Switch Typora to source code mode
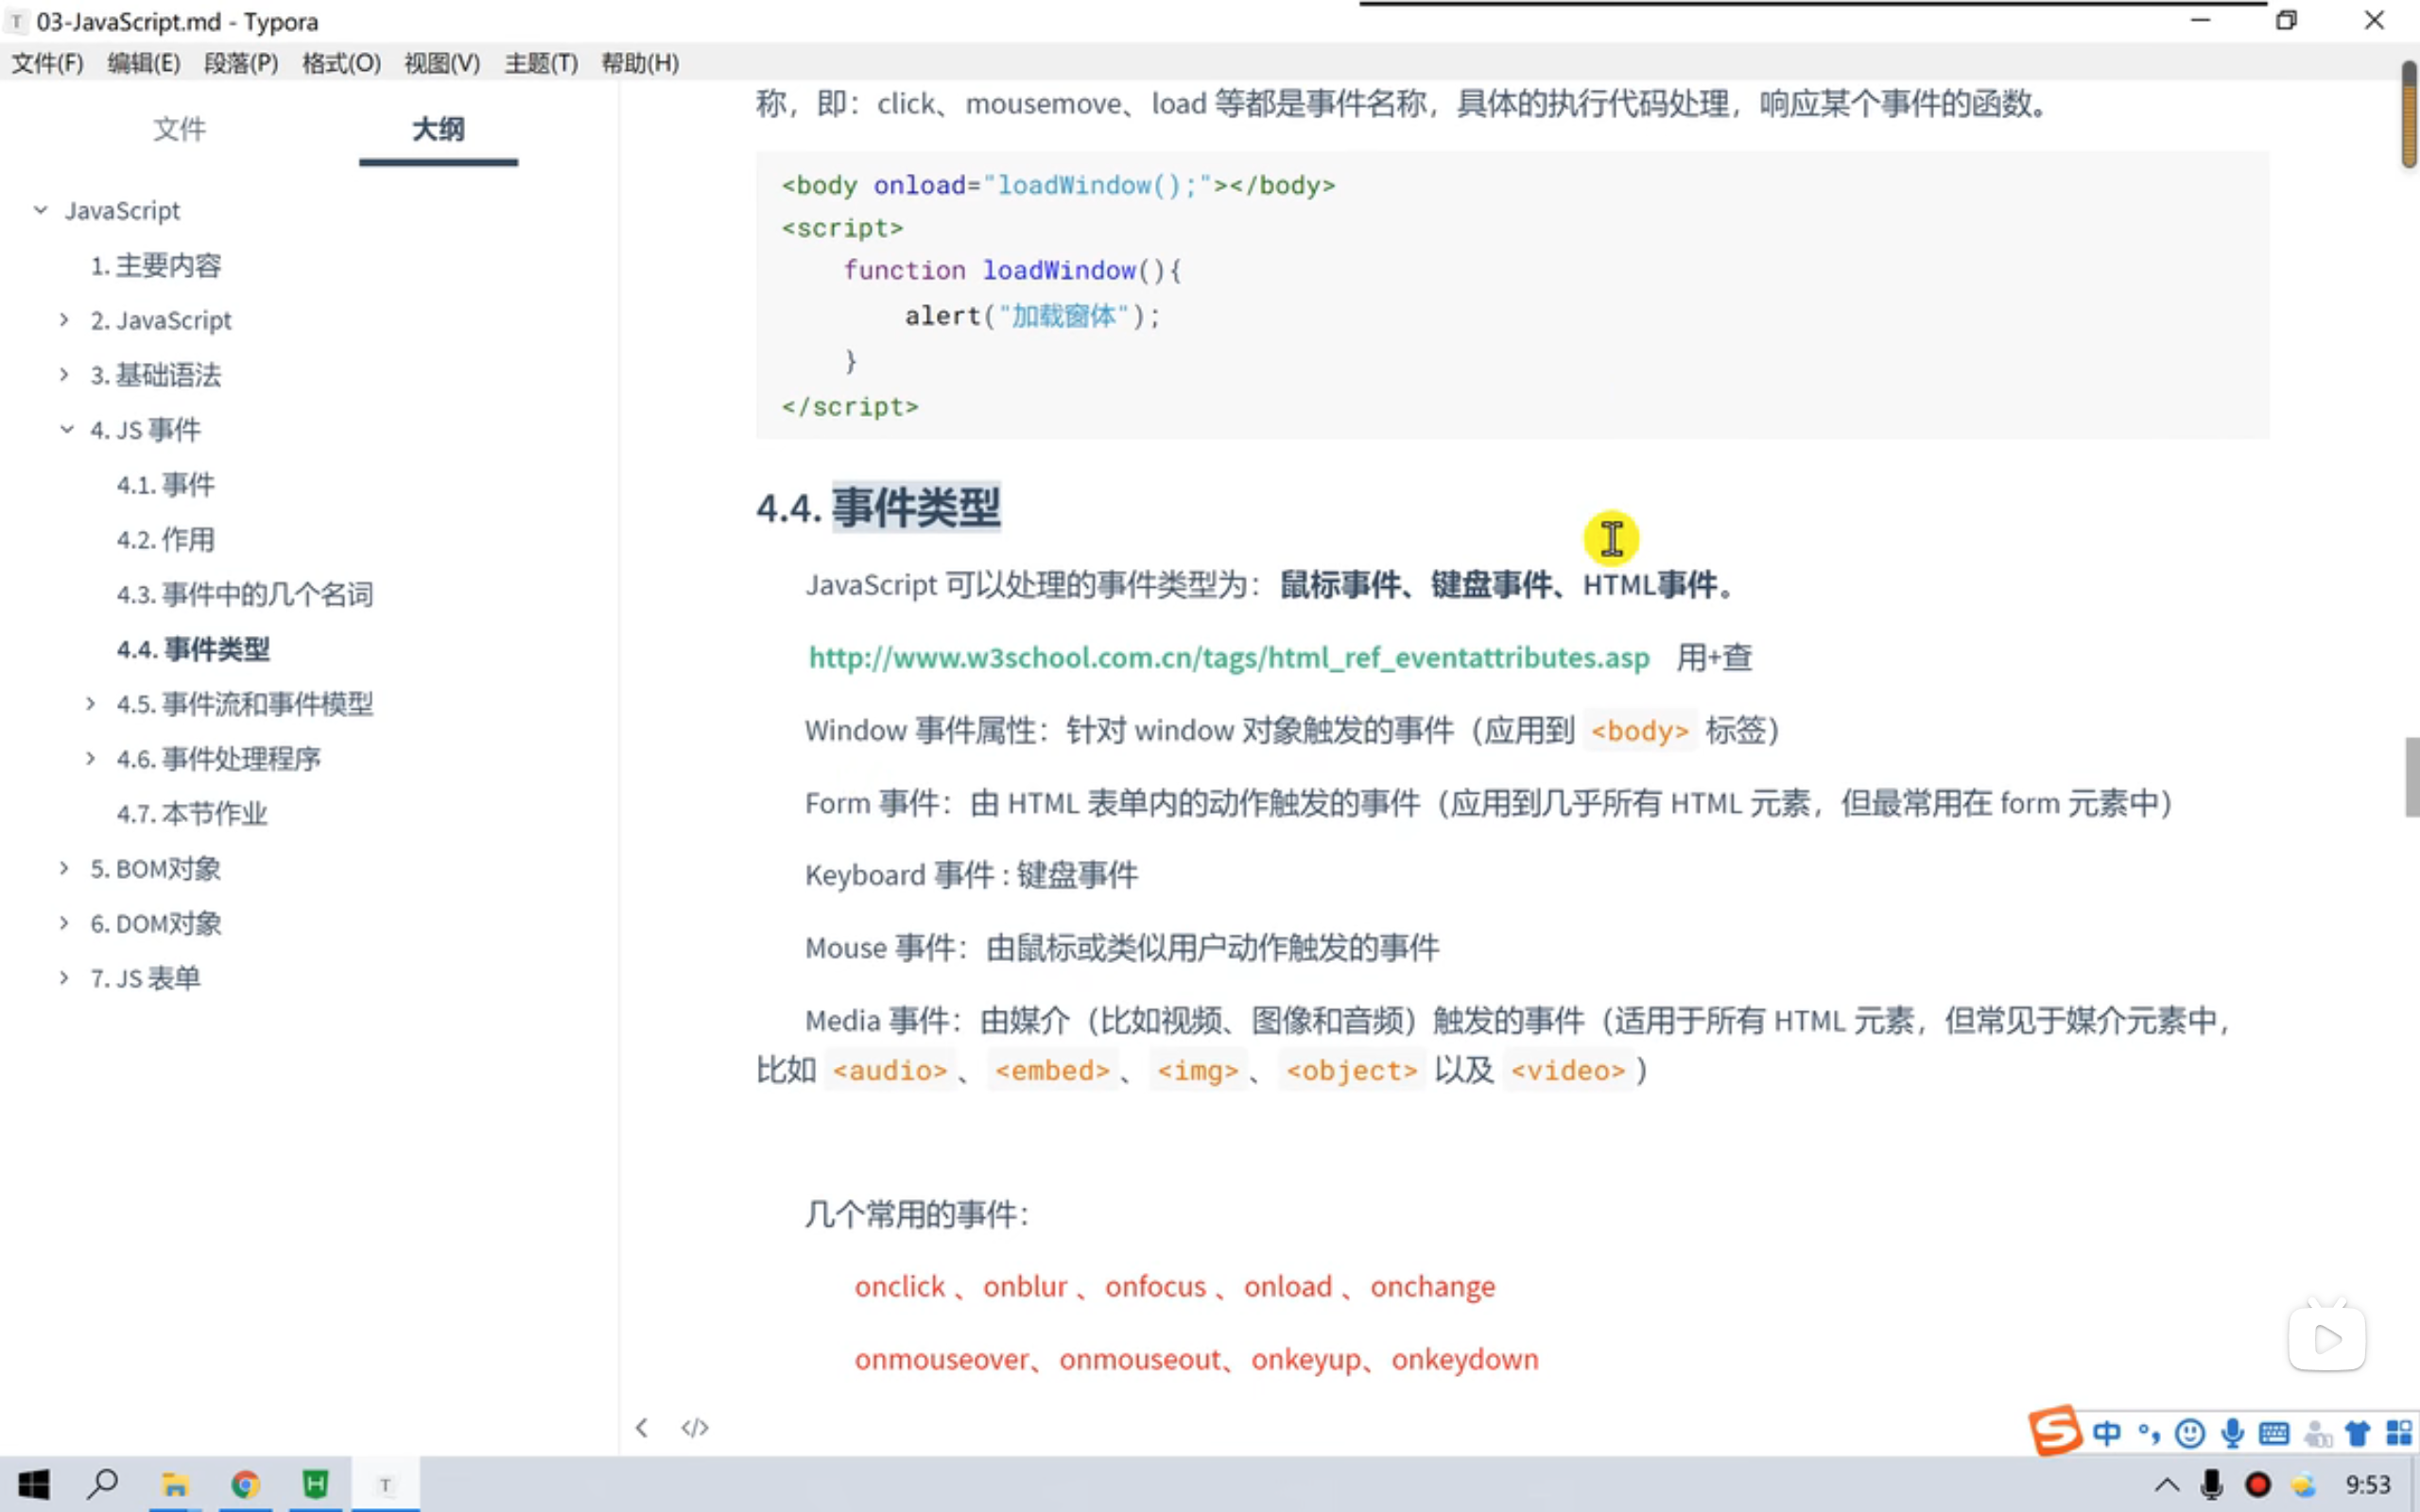 click(x=694, y=1427)
